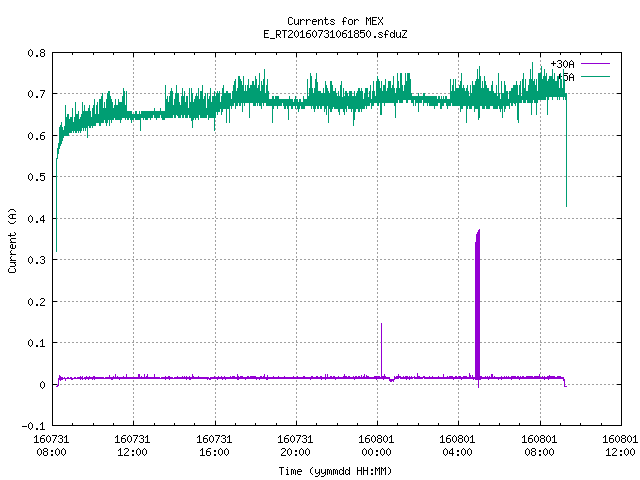
Task: Click the 0.7 y-axis tick label
Action: (37, 94)
